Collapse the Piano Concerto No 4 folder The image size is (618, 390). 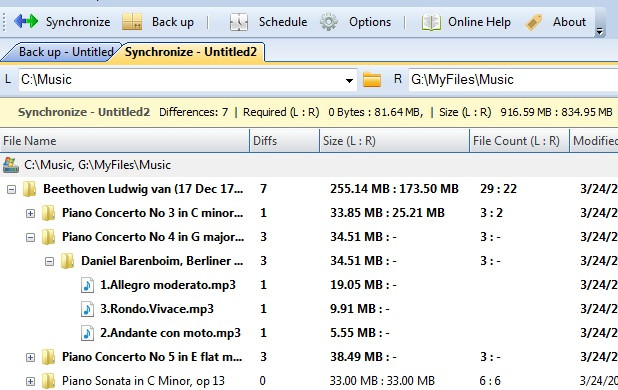30,238
